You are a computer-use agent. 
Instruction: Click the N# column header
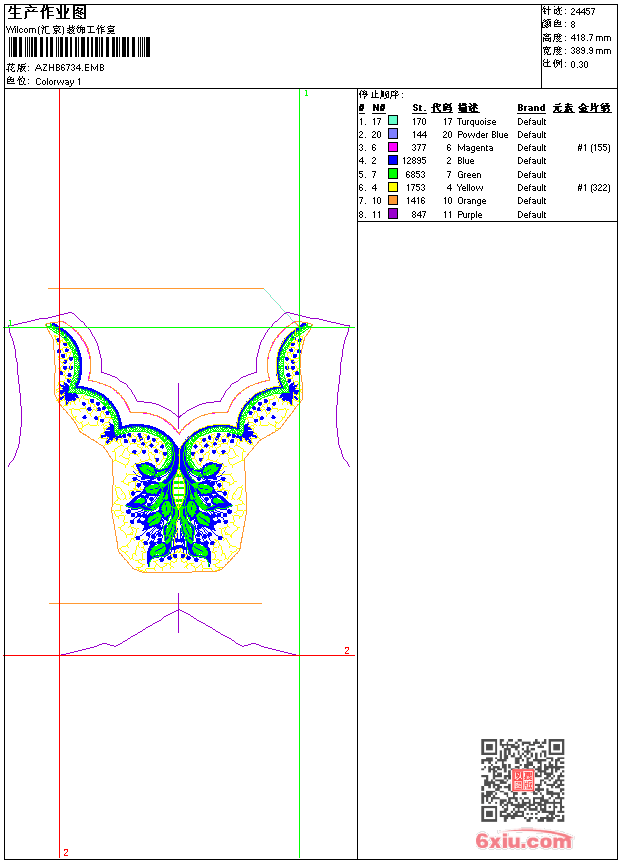coord(378,108)
